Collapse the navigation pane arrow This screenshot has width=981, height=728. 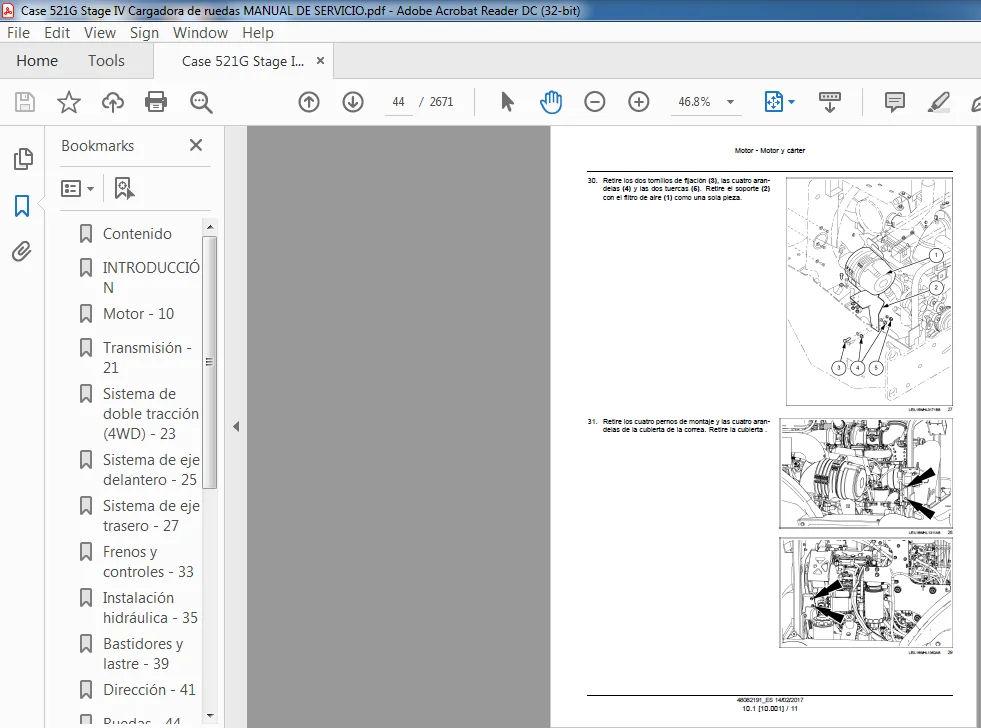[236, 427]
